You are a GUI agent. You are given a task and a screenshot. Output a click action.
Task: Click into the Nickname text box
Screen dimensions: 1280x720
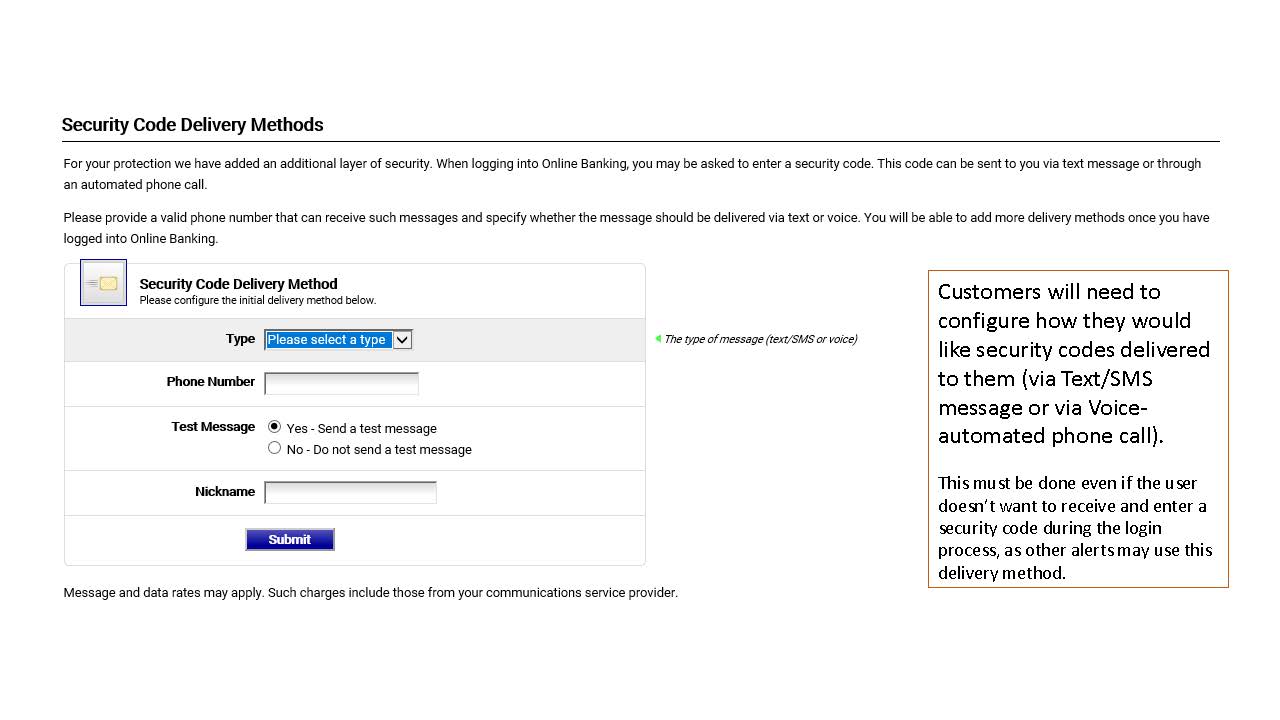pos(350,492)
